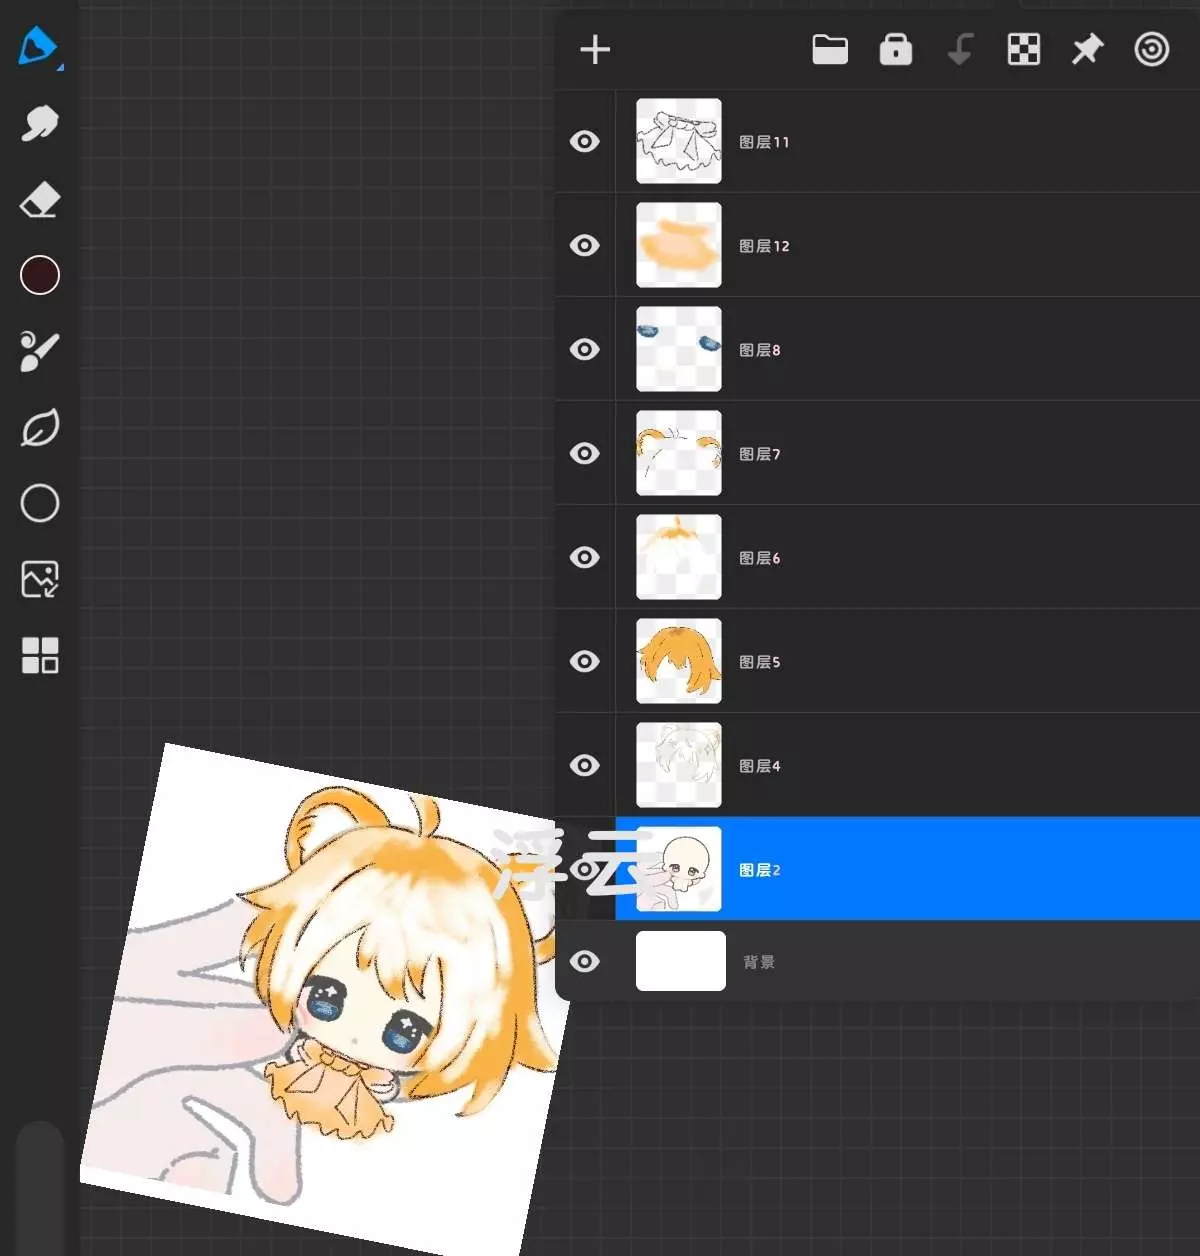Click the clip-down arrow icon
The height and width of the screenshot is (1256, 1200).
click(x=960, y=49)
